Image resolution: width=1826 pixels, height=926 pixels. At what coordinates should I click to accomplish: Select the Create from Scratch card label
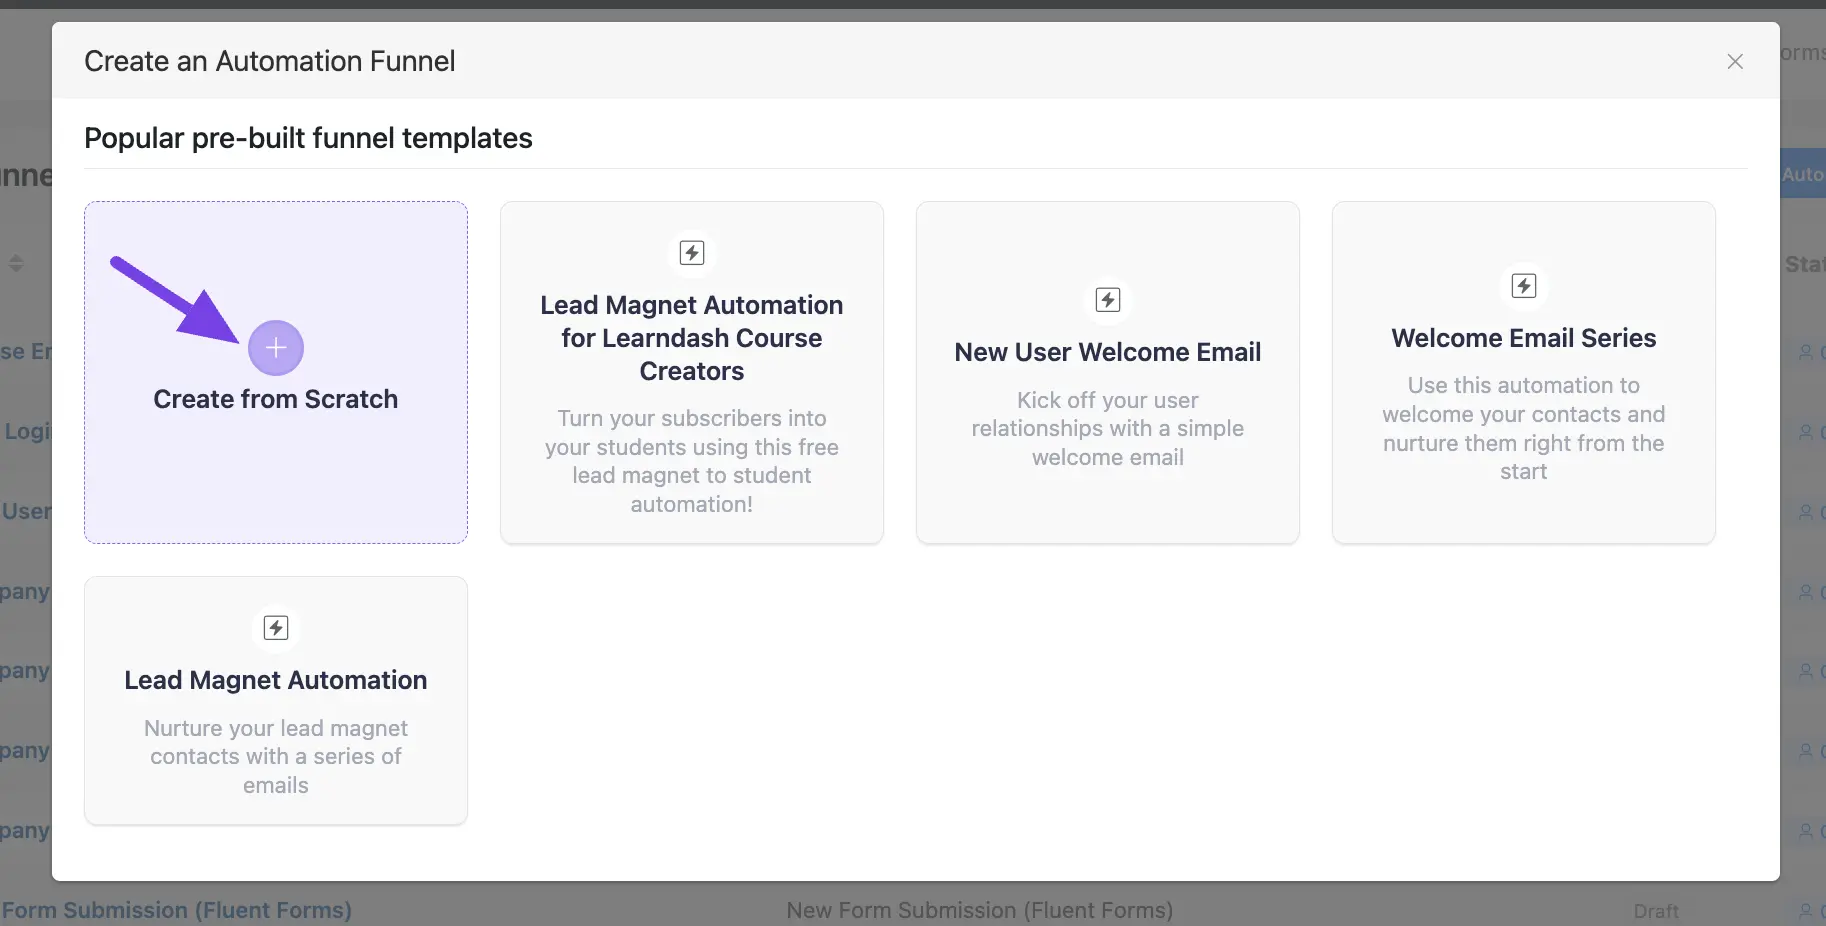tap(276, 399)
